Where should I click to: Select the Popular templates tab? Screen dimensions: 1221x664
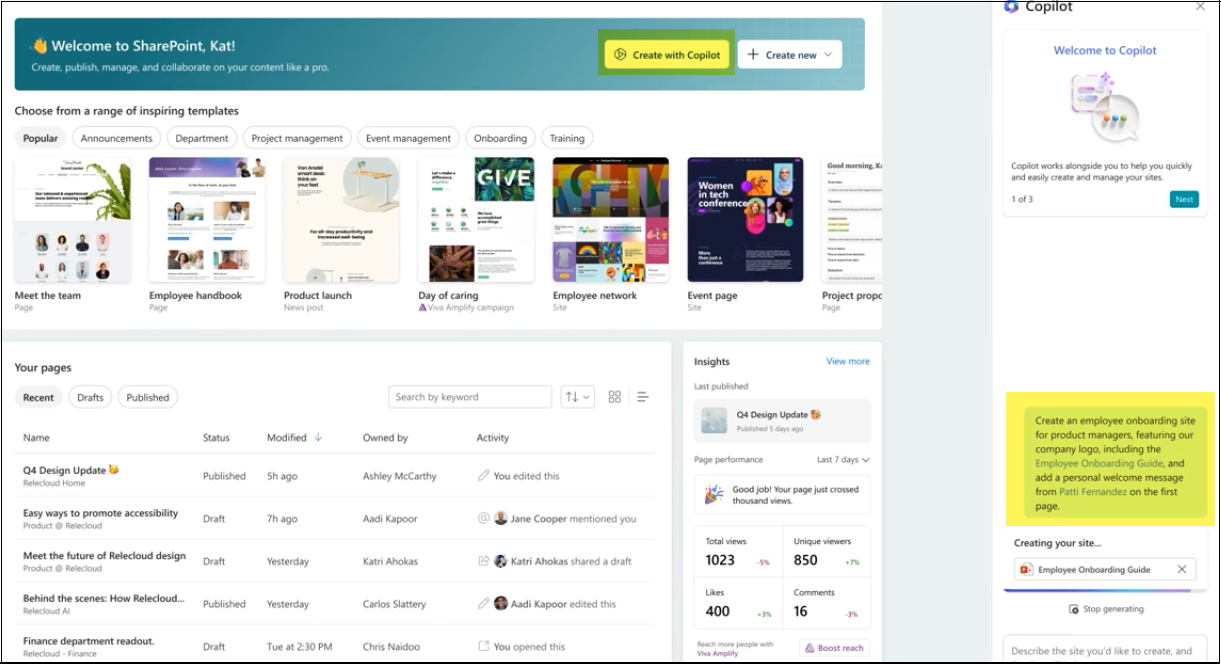pyautogui.click(x=41, y=137)
